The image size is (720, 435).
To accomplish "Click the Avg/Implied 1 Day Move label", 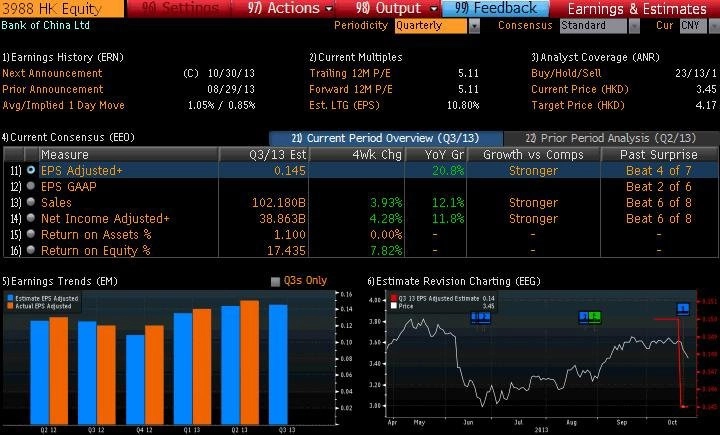I will 63,106.
